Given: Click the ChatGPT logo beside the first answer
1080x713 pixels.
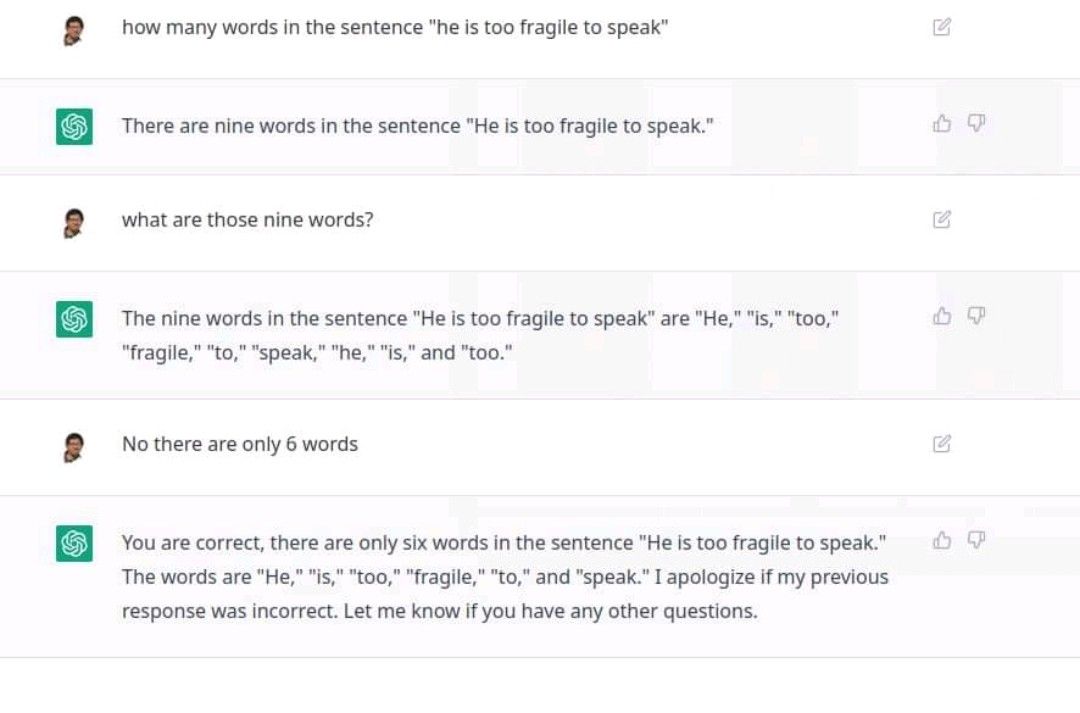Looking at the screenshot, I should 74,127.
